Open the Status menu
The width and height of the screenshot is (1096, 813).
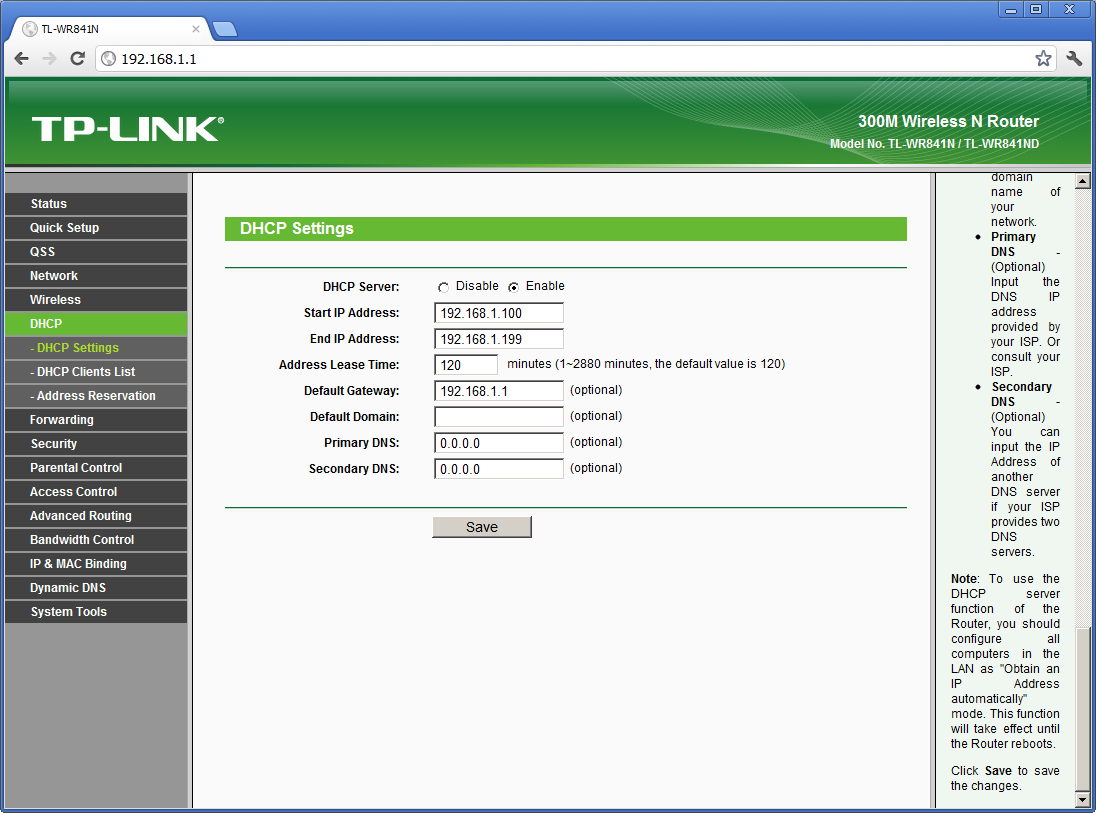coord(96,204)
